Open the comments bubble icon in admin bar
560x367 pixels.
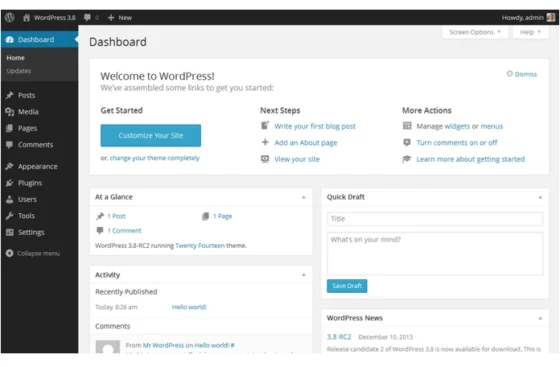(87, 17)
